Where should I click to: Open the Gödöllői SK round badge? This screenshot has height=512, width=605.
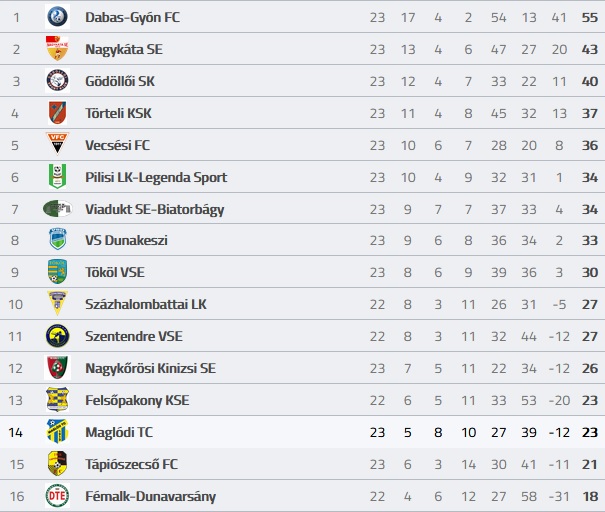[x=57, y=81]
